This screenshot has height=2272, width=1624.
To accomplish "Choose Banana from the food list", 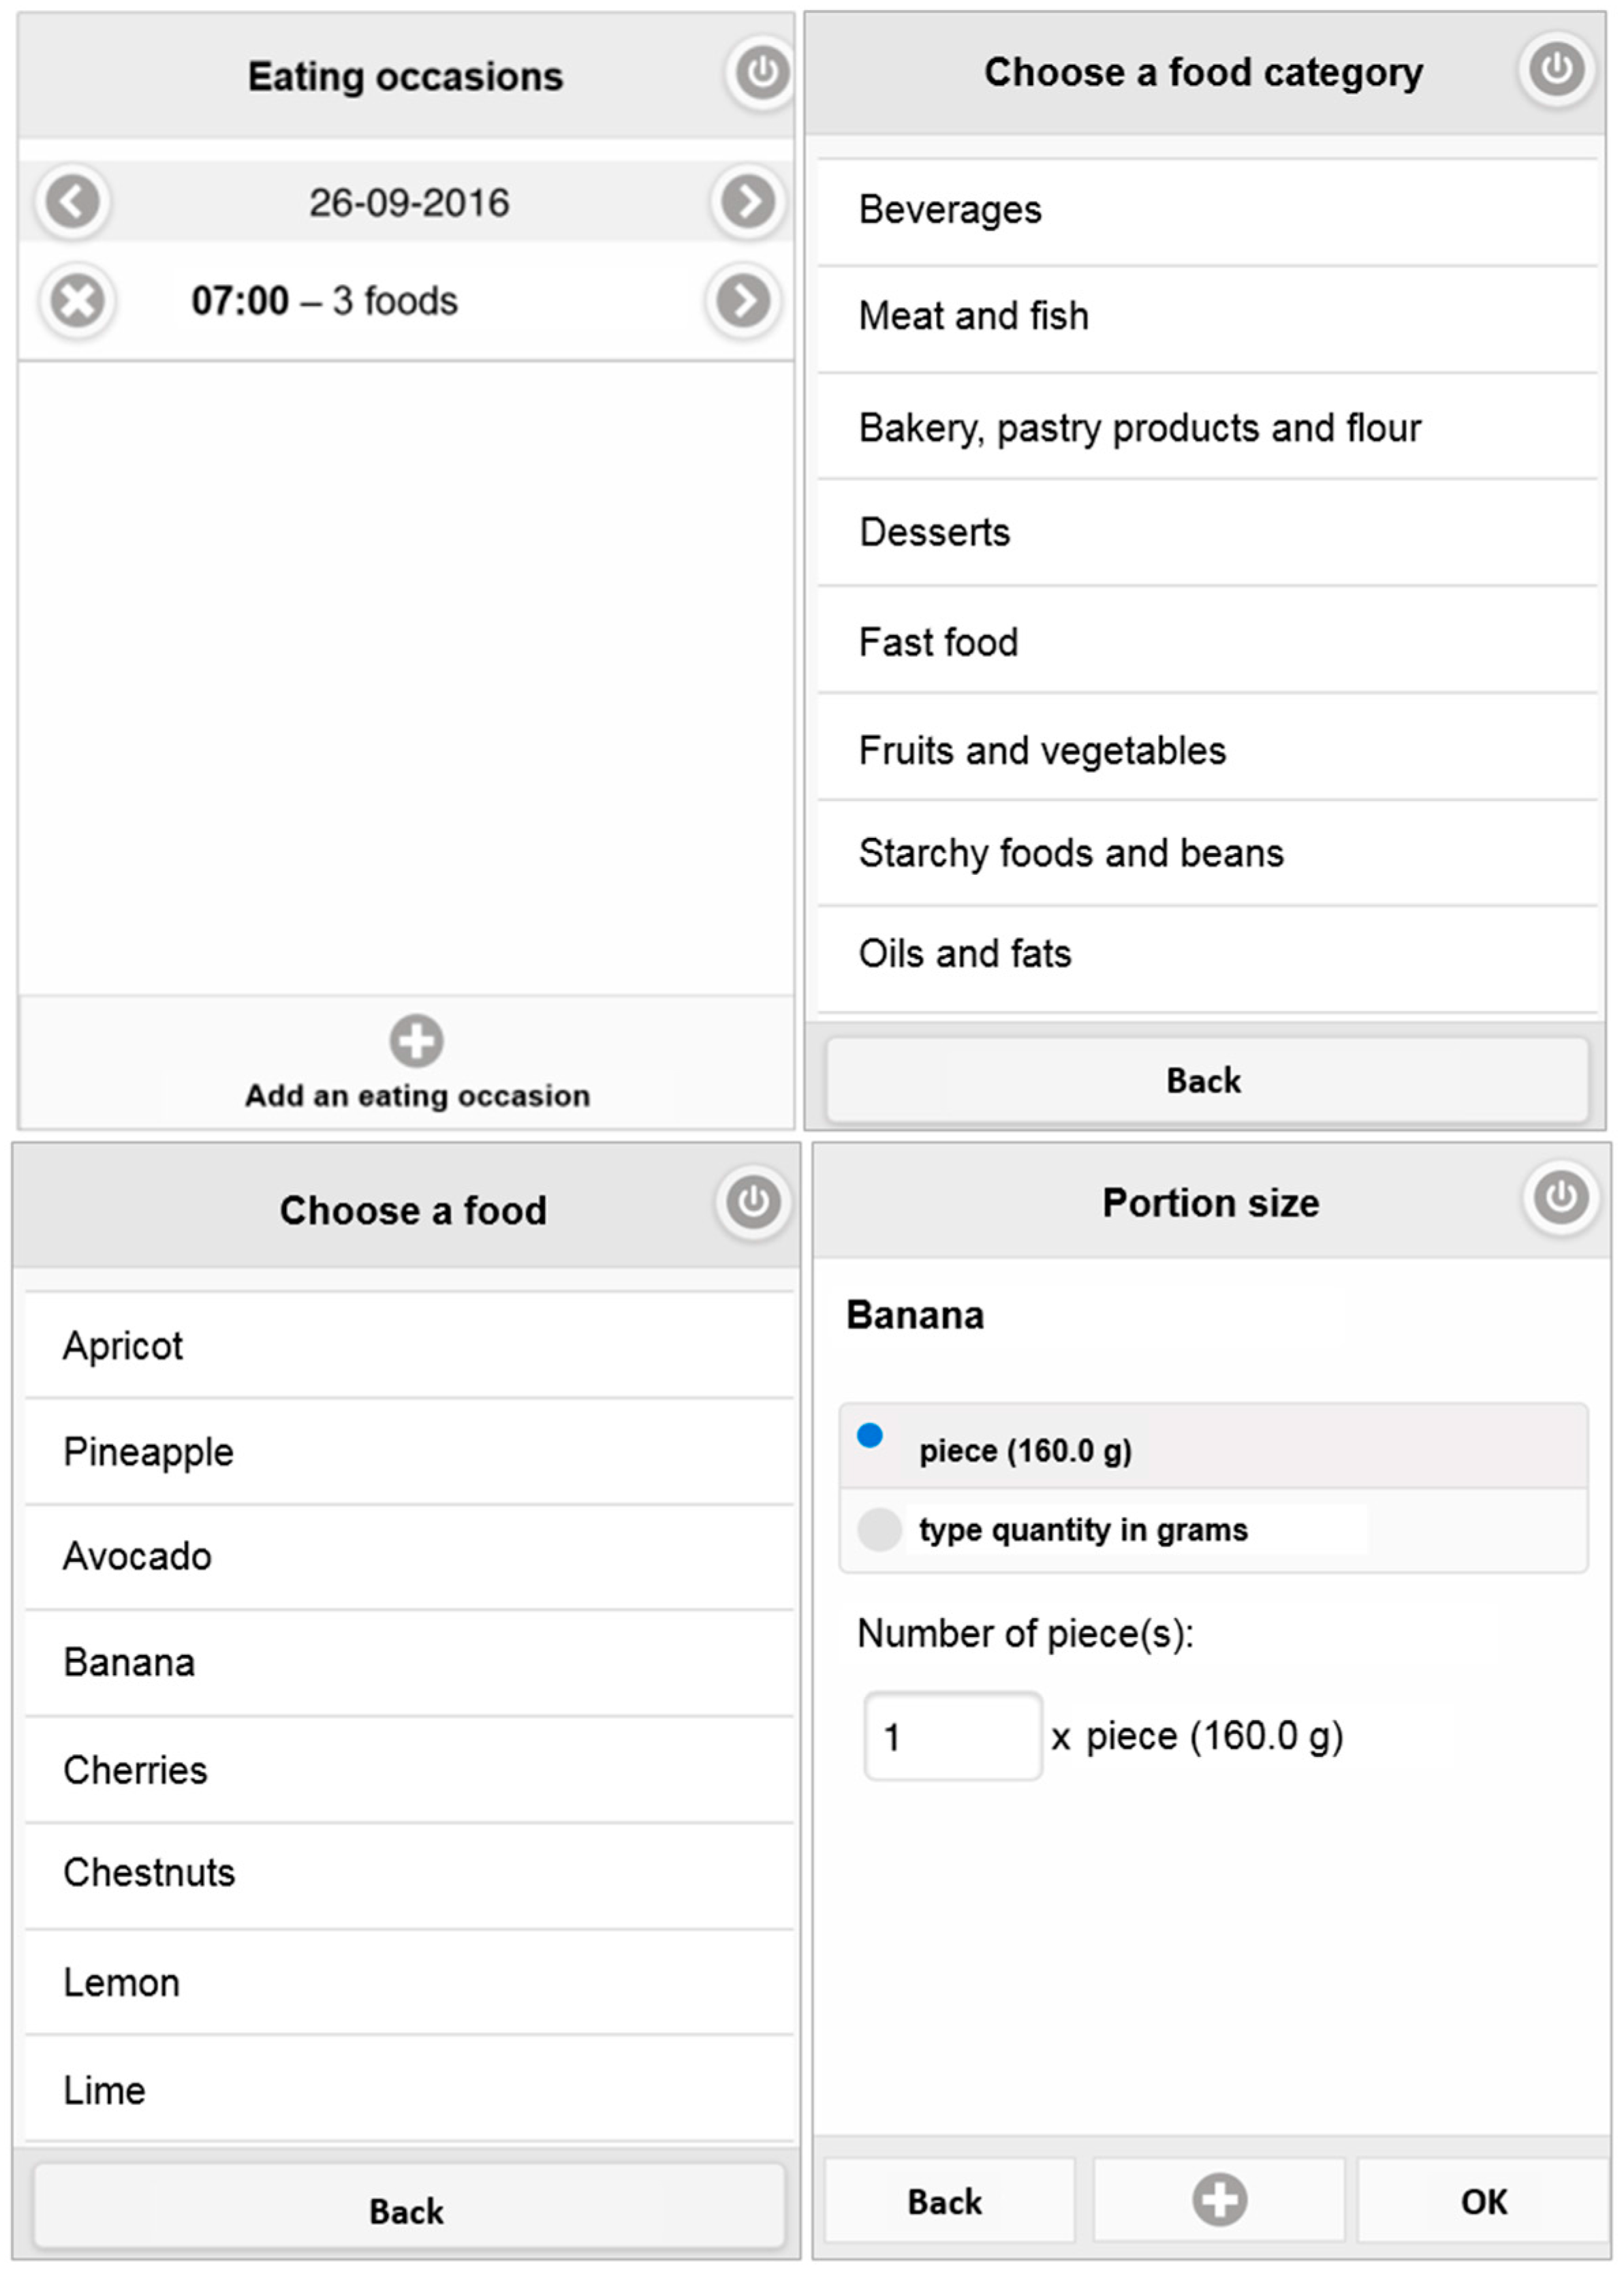I will coord(130,1662).
